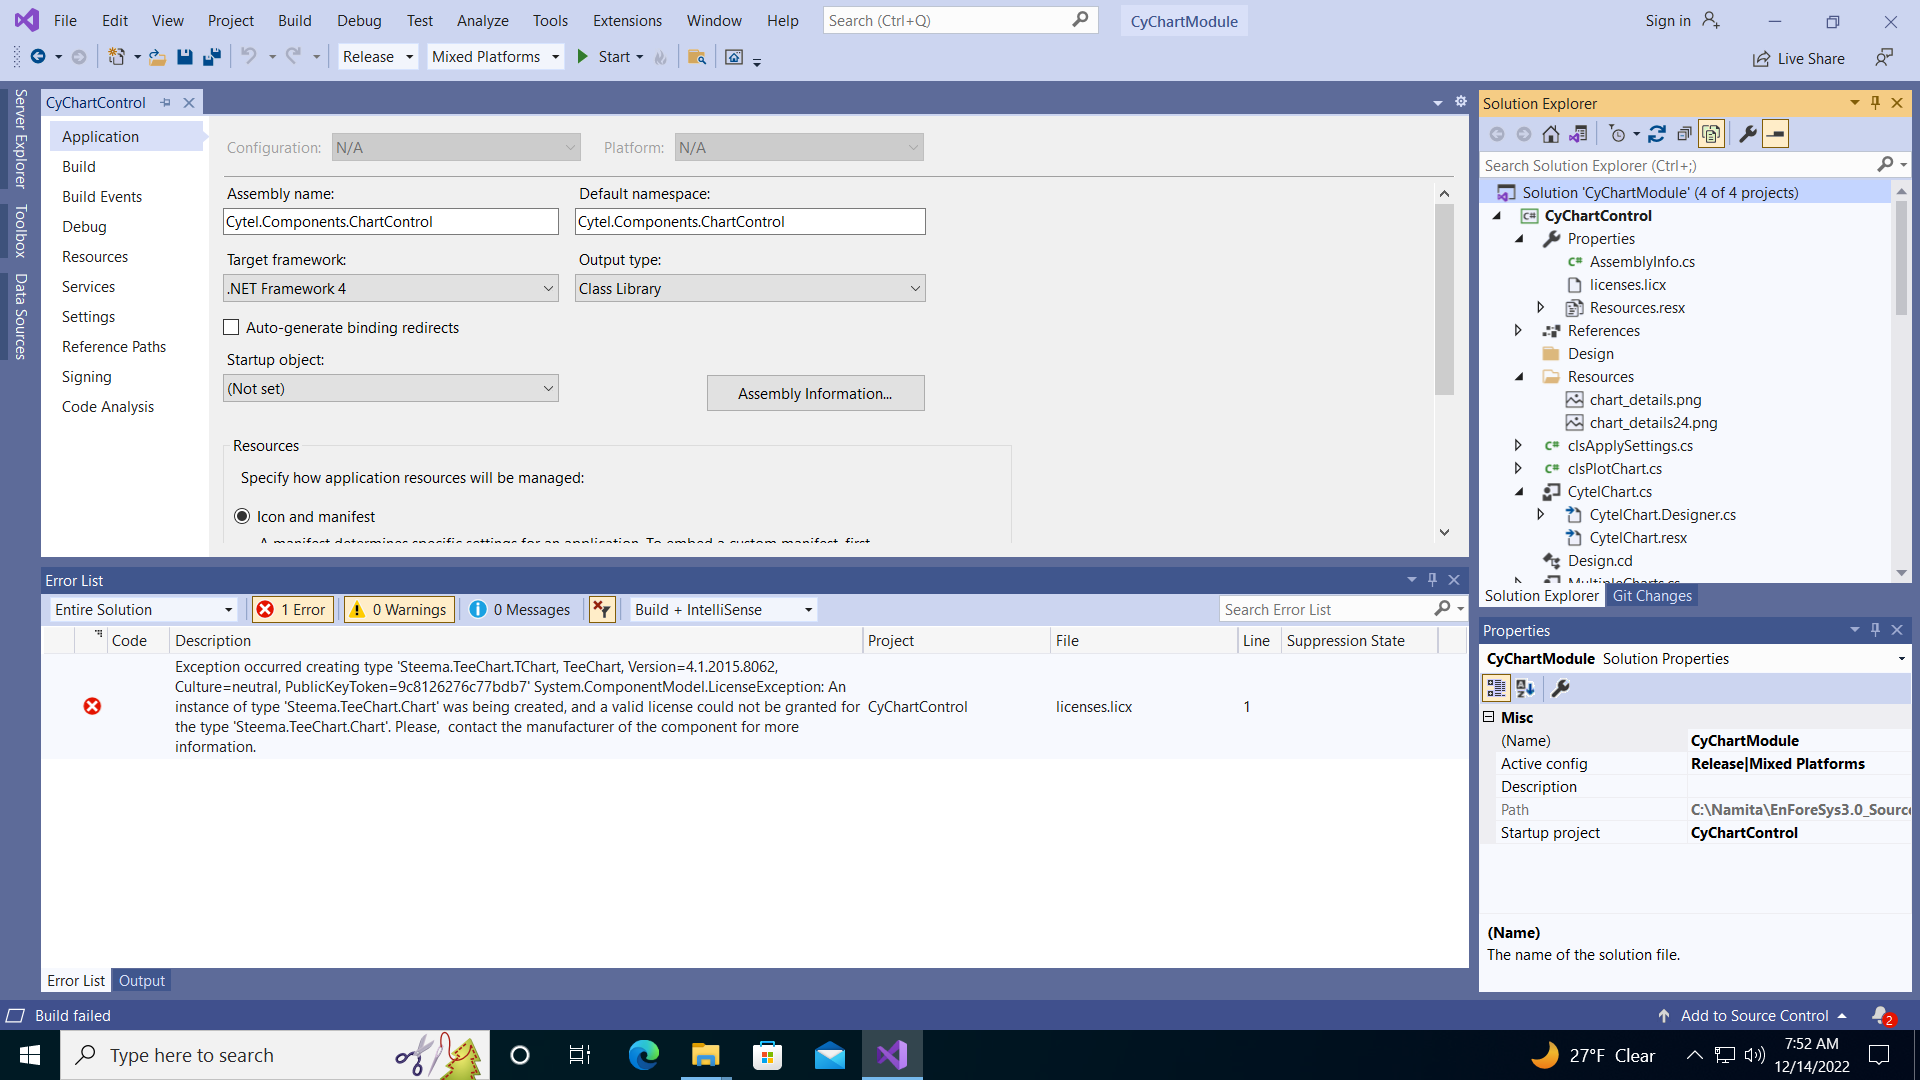Click the notifications bell in status bar
The width and height of the screenshot is (1920, 1080).
pos(1881,1015)
